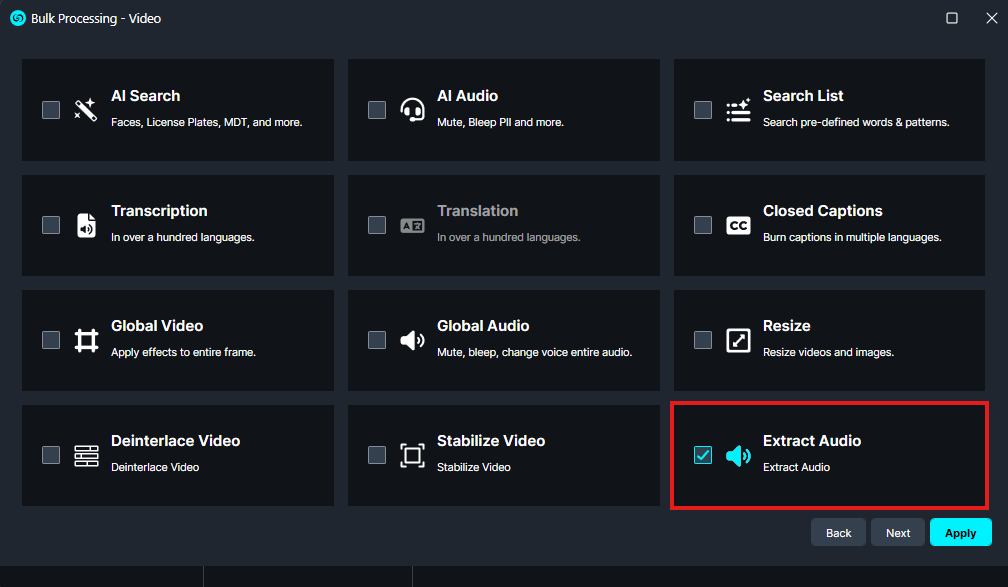The image size is (1008, 587).
Task: Maximize the Bulk Processing window
Action: click(x=952, y=18)
